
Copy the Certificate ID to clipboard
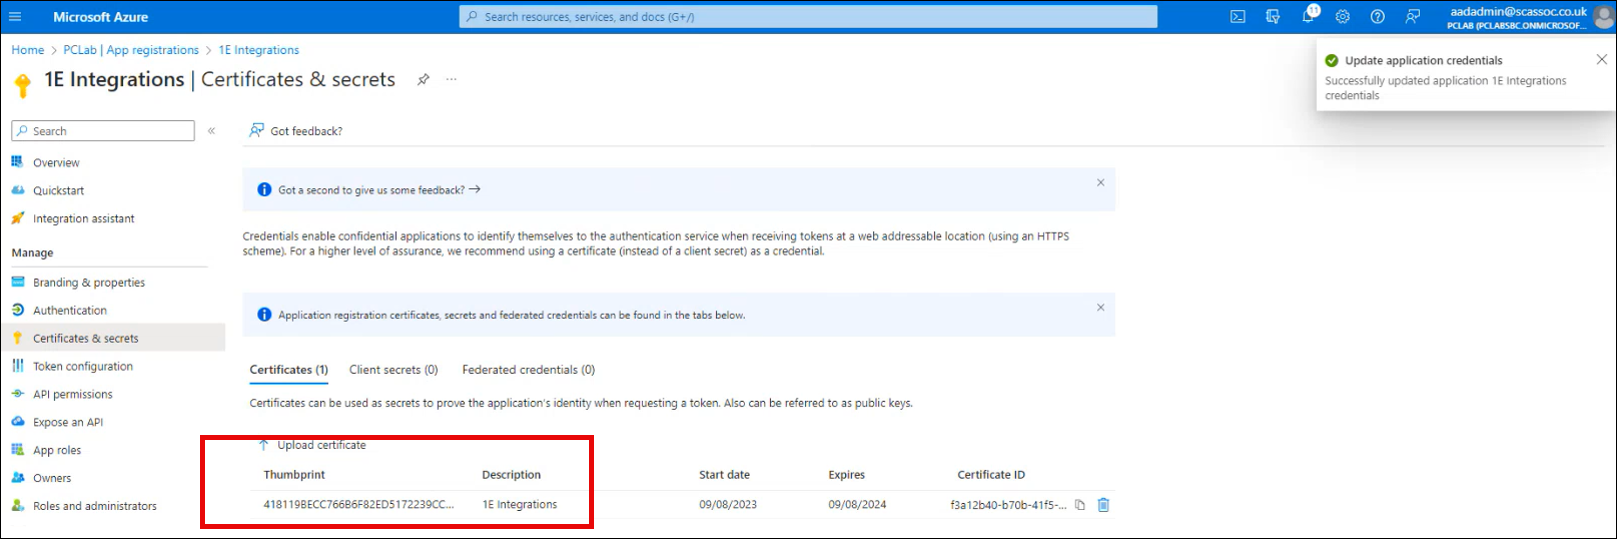tap(1080, 505)
